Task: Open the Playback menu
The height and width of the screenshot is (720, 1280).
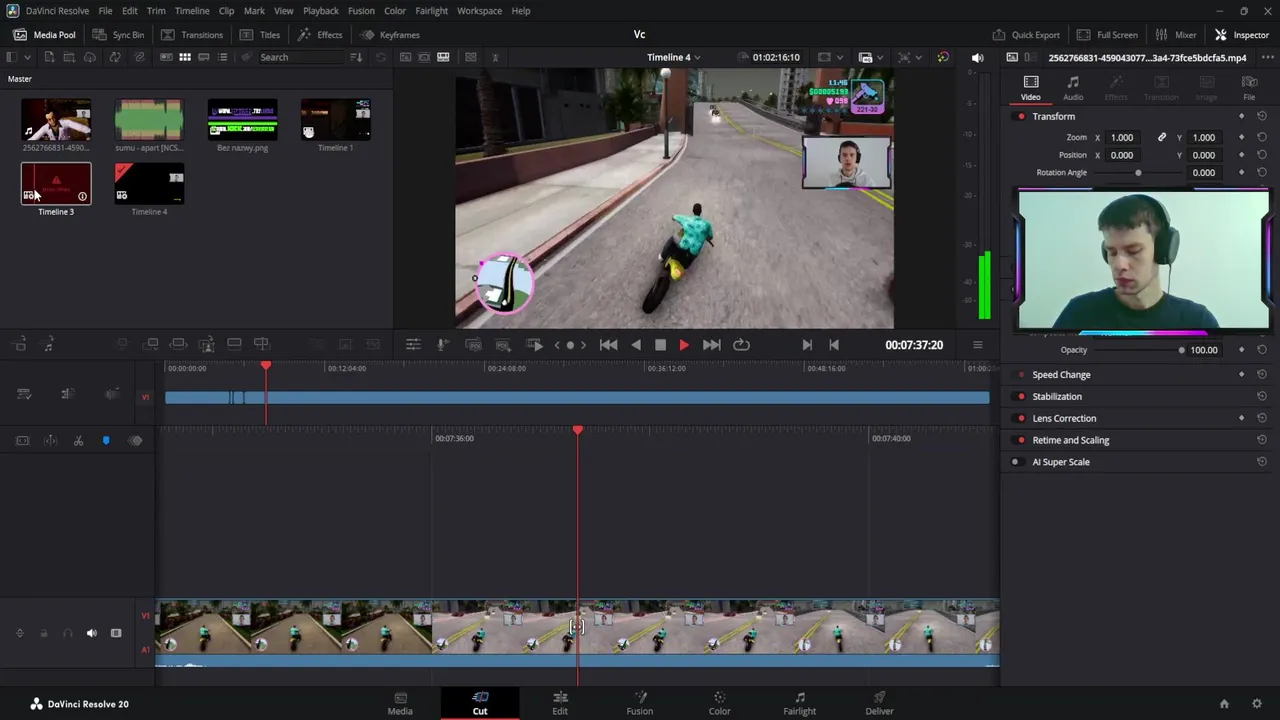Action: [321, 11]
